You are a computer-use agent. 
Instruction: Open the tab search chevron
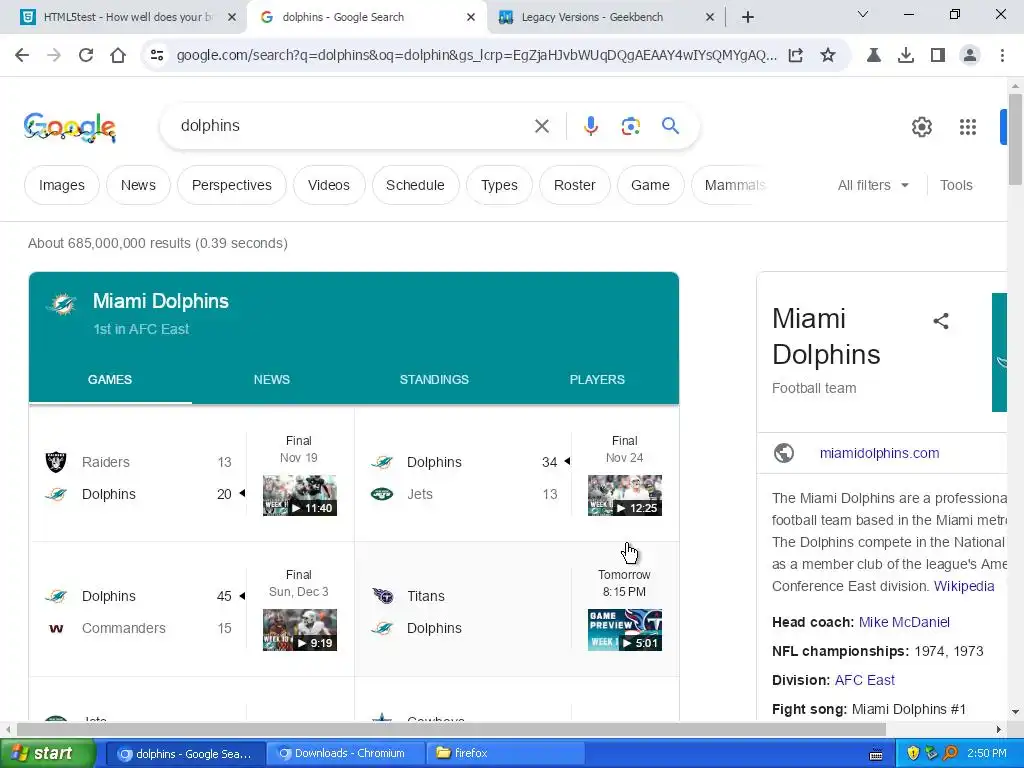(x=862, y=14)
